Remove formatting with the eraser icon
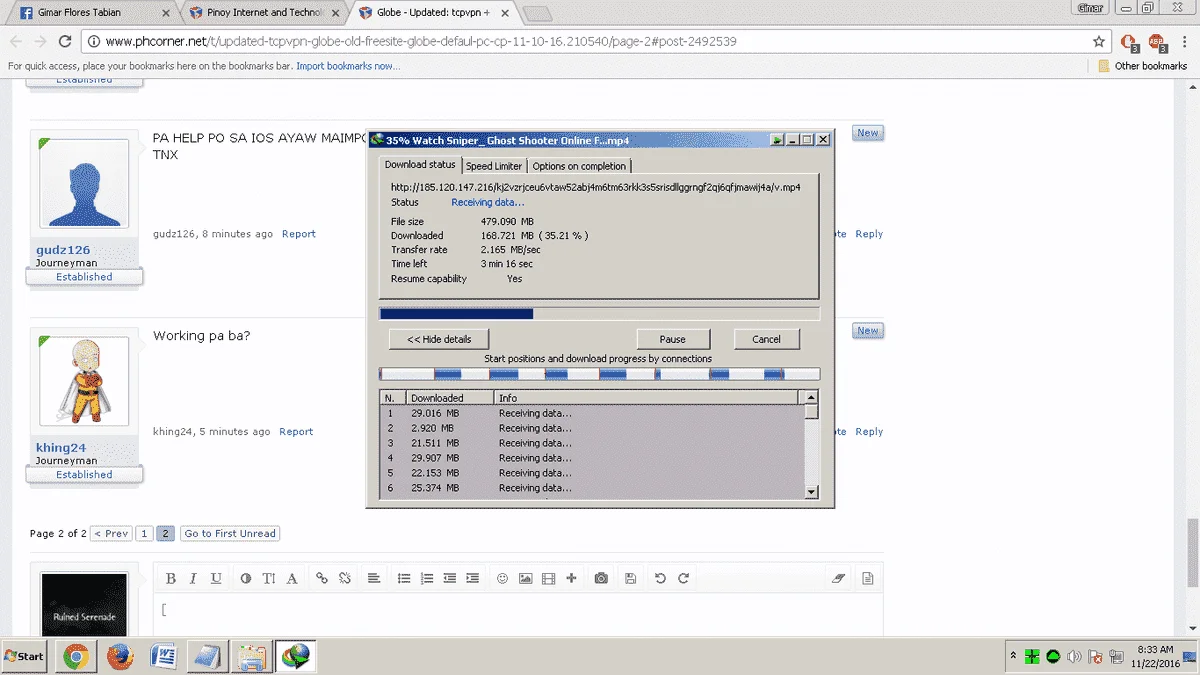 coord(838,578)
